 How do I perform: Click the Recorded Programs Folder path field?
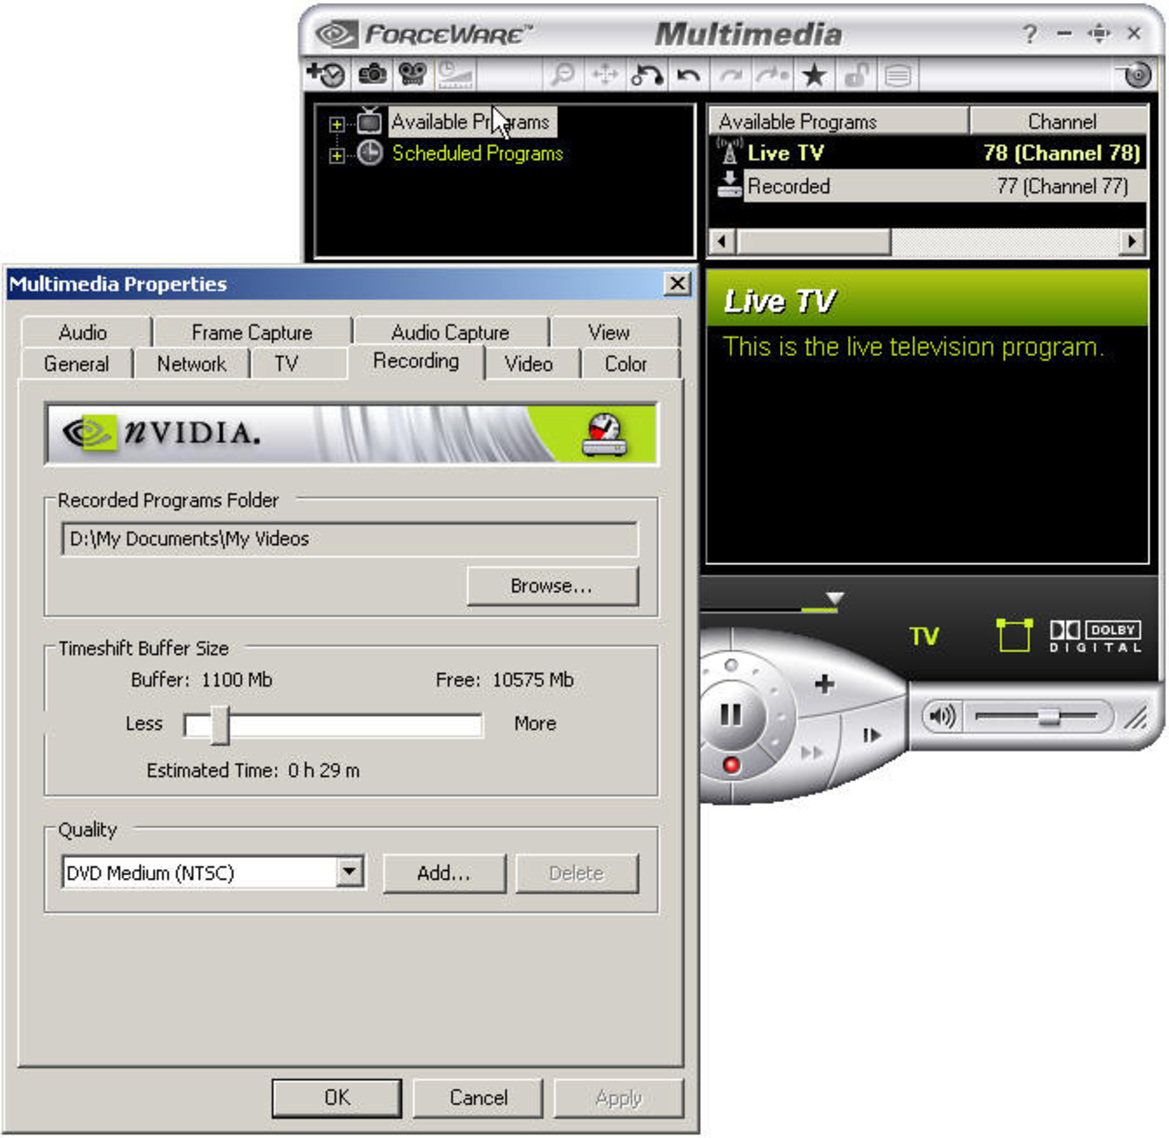[350, 538]
